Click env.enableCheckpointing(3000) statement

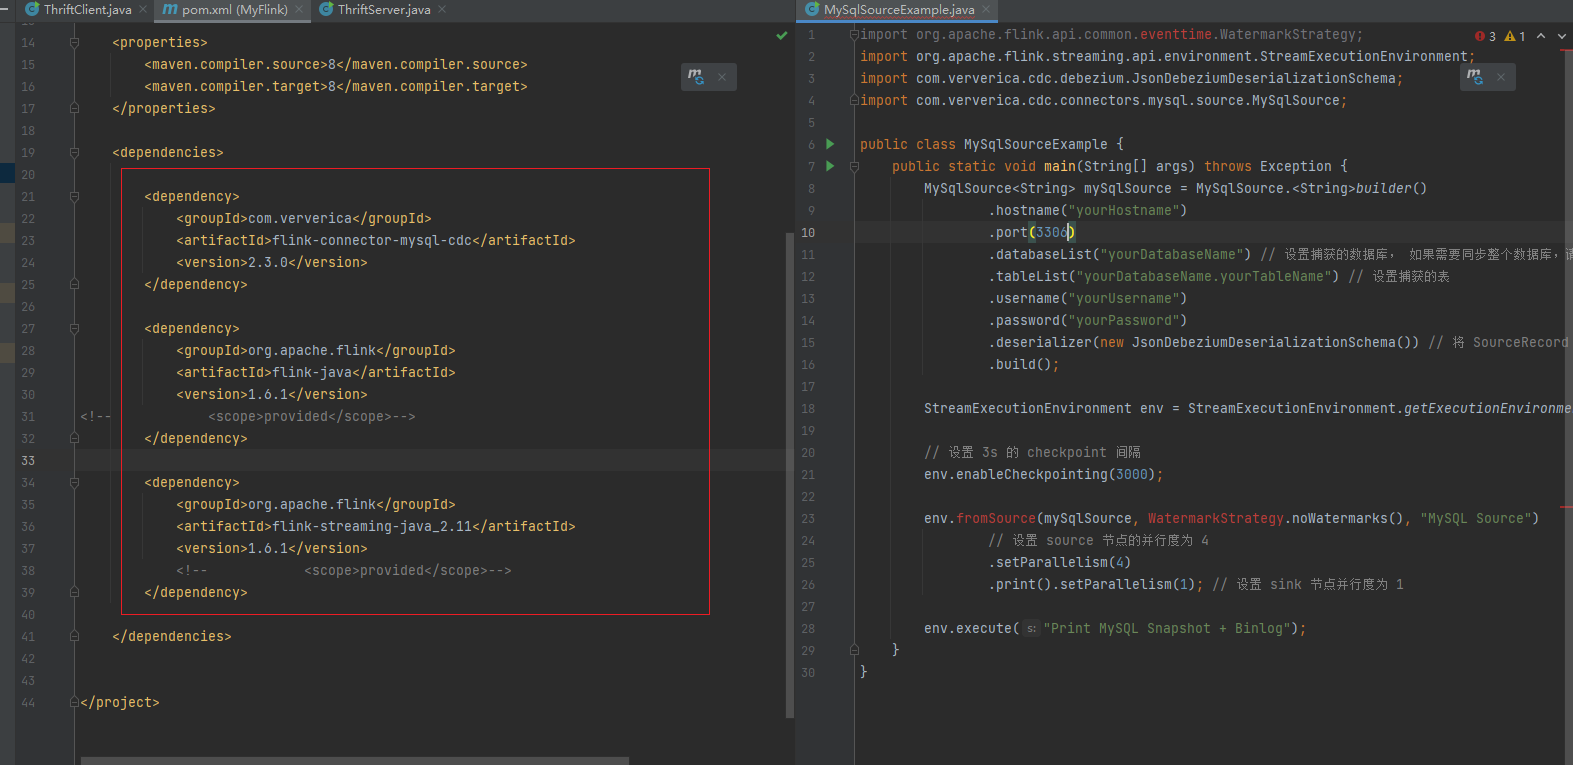[1044, 475]
